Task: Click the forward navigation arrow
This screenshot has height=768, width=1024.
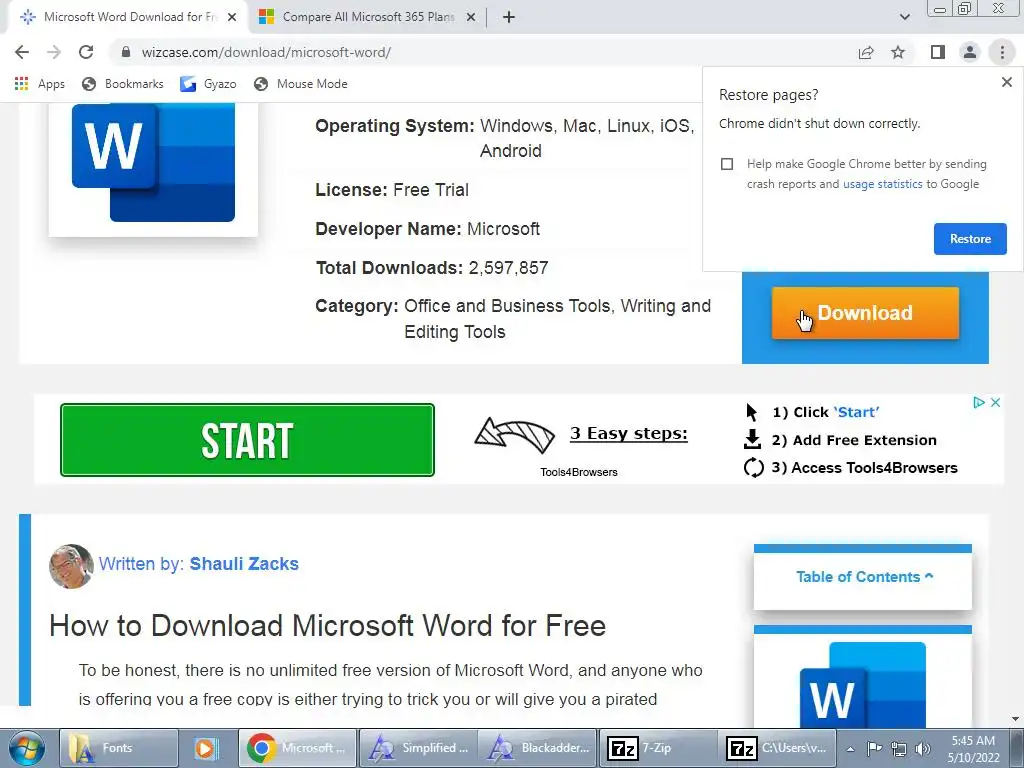Action: tap(54, 52)
